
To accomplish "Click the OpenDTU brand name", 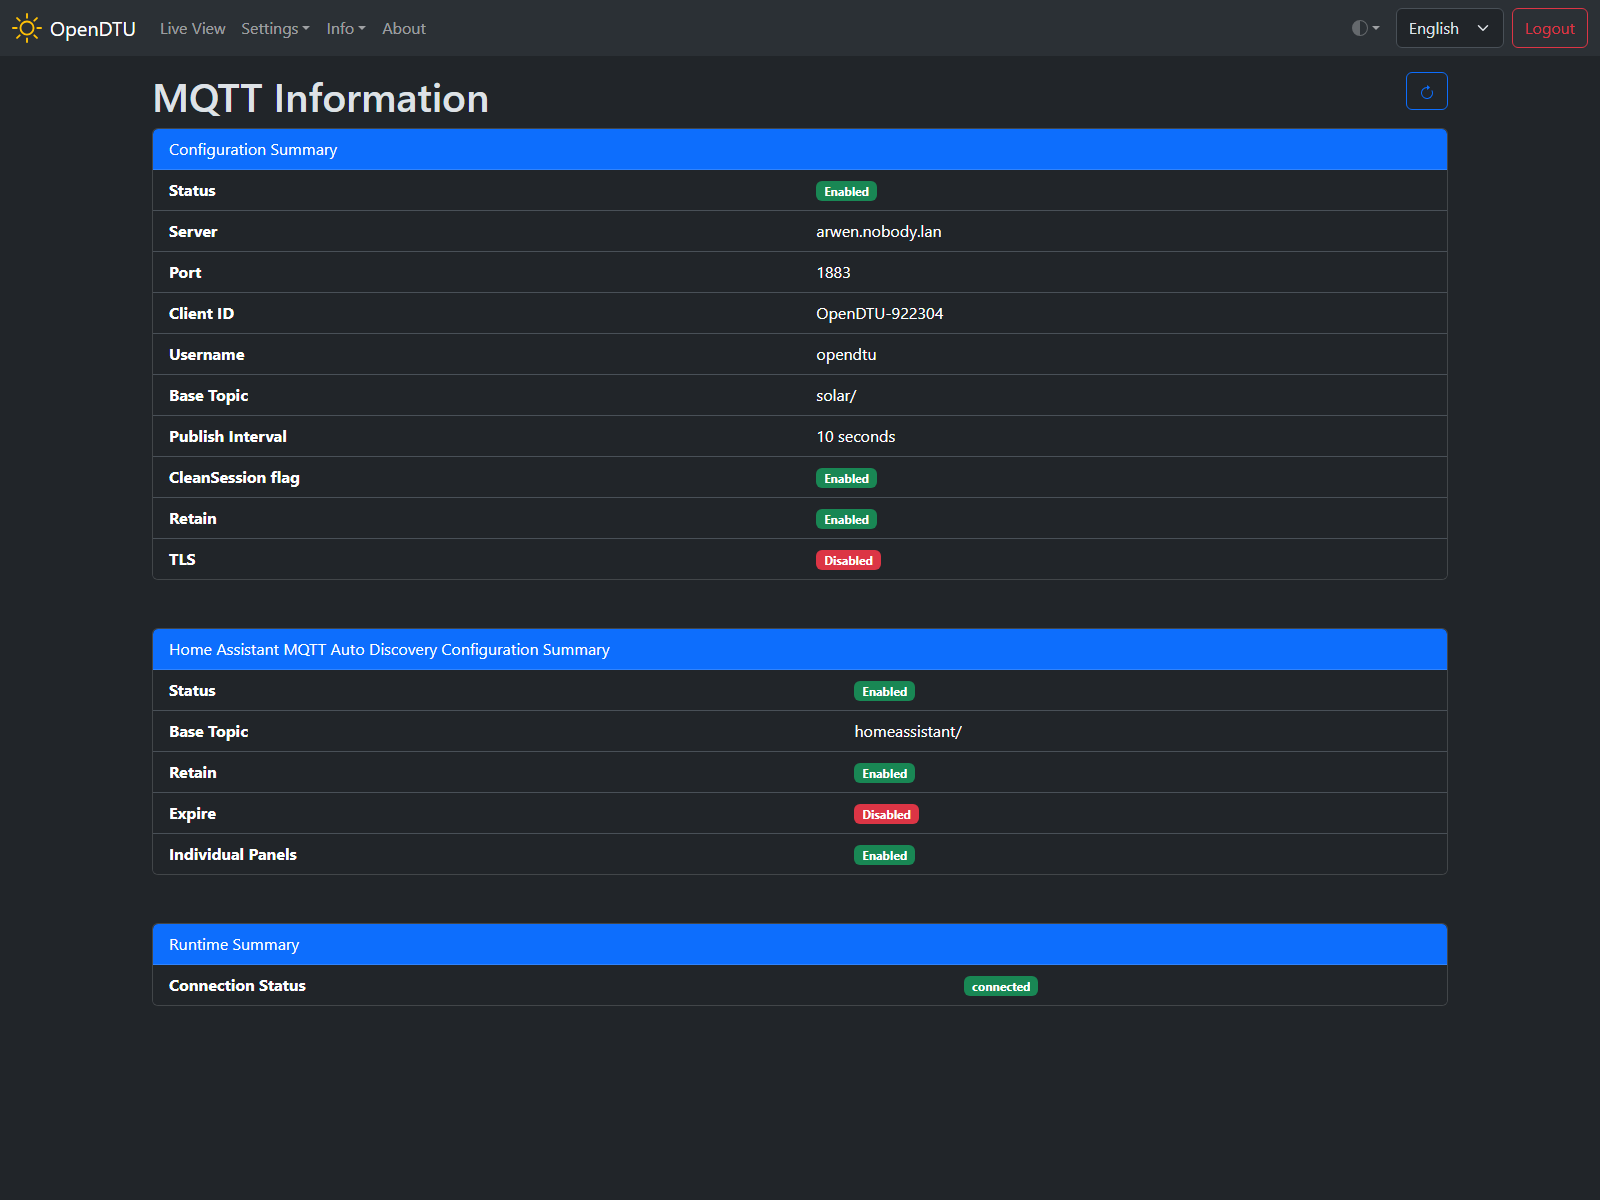I will [93, 29].
